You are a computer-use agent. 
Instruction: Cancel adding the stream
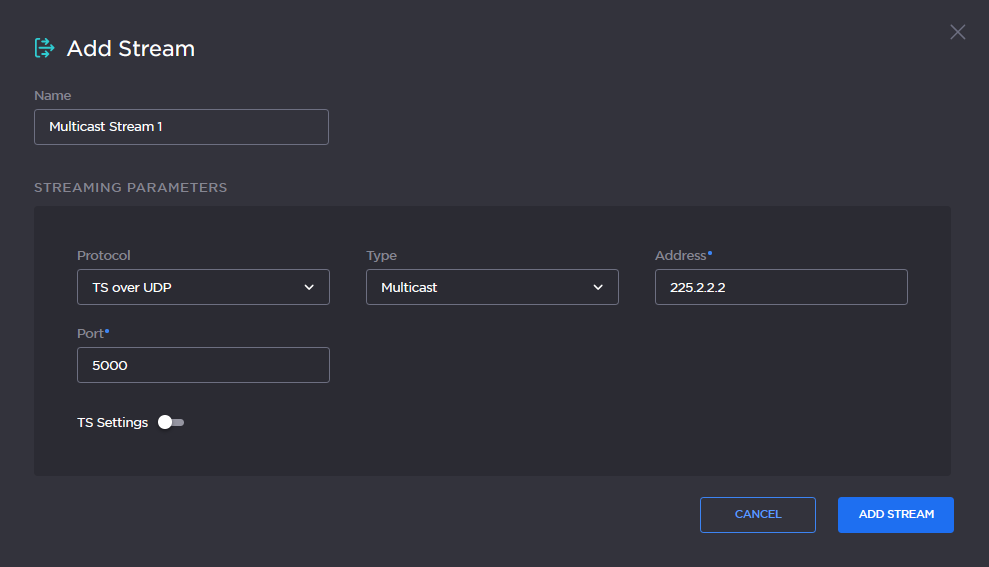(x=757, y=514)
